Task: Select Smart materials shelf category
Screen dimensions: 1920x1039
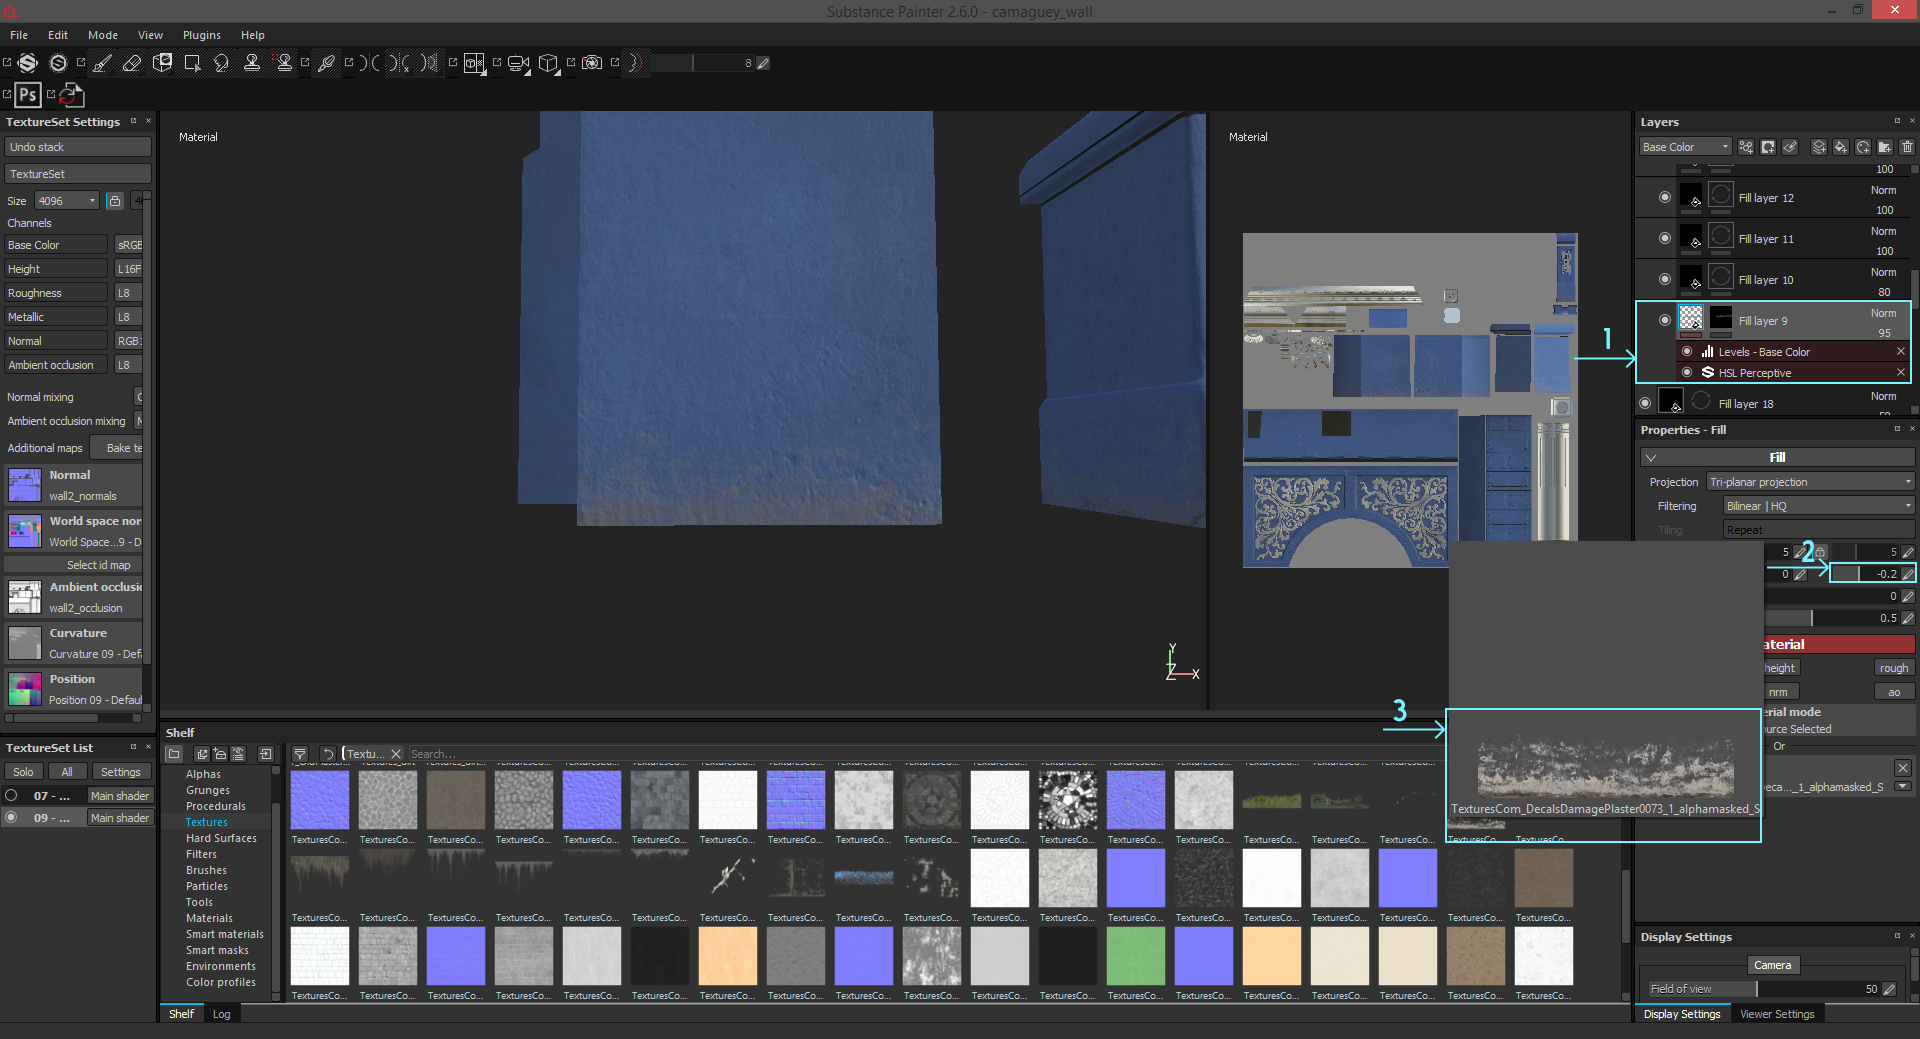Action: click(x=225, y=934)
